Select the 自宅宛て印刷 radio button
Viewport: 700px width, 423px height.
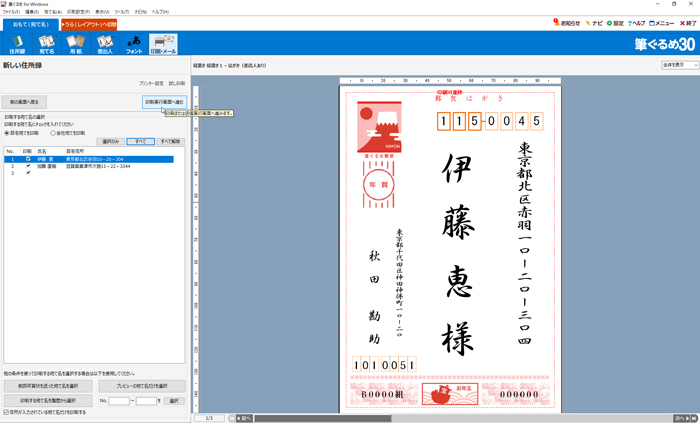click(x=7, y=132)
